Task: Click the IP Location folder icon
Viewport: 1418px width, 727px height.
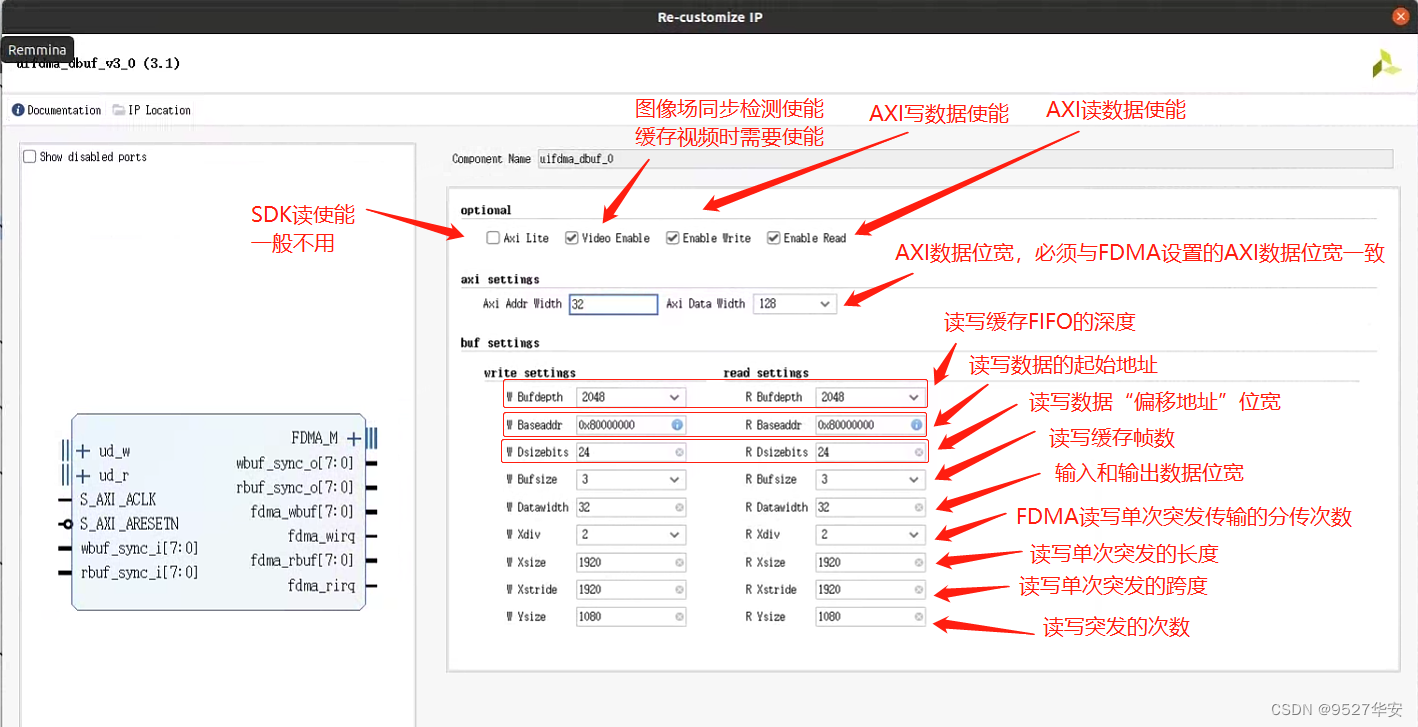Action: 119,110
